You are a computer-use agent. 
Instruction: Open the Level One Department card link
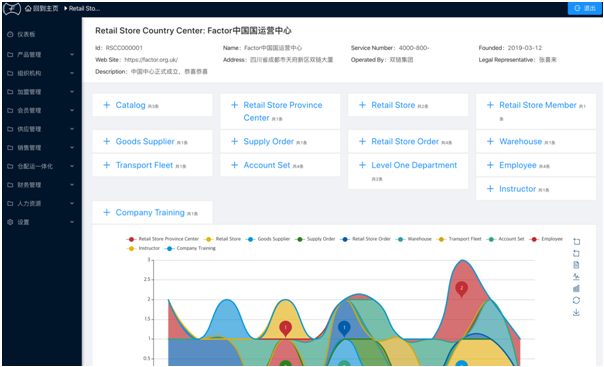click(414, 165)
